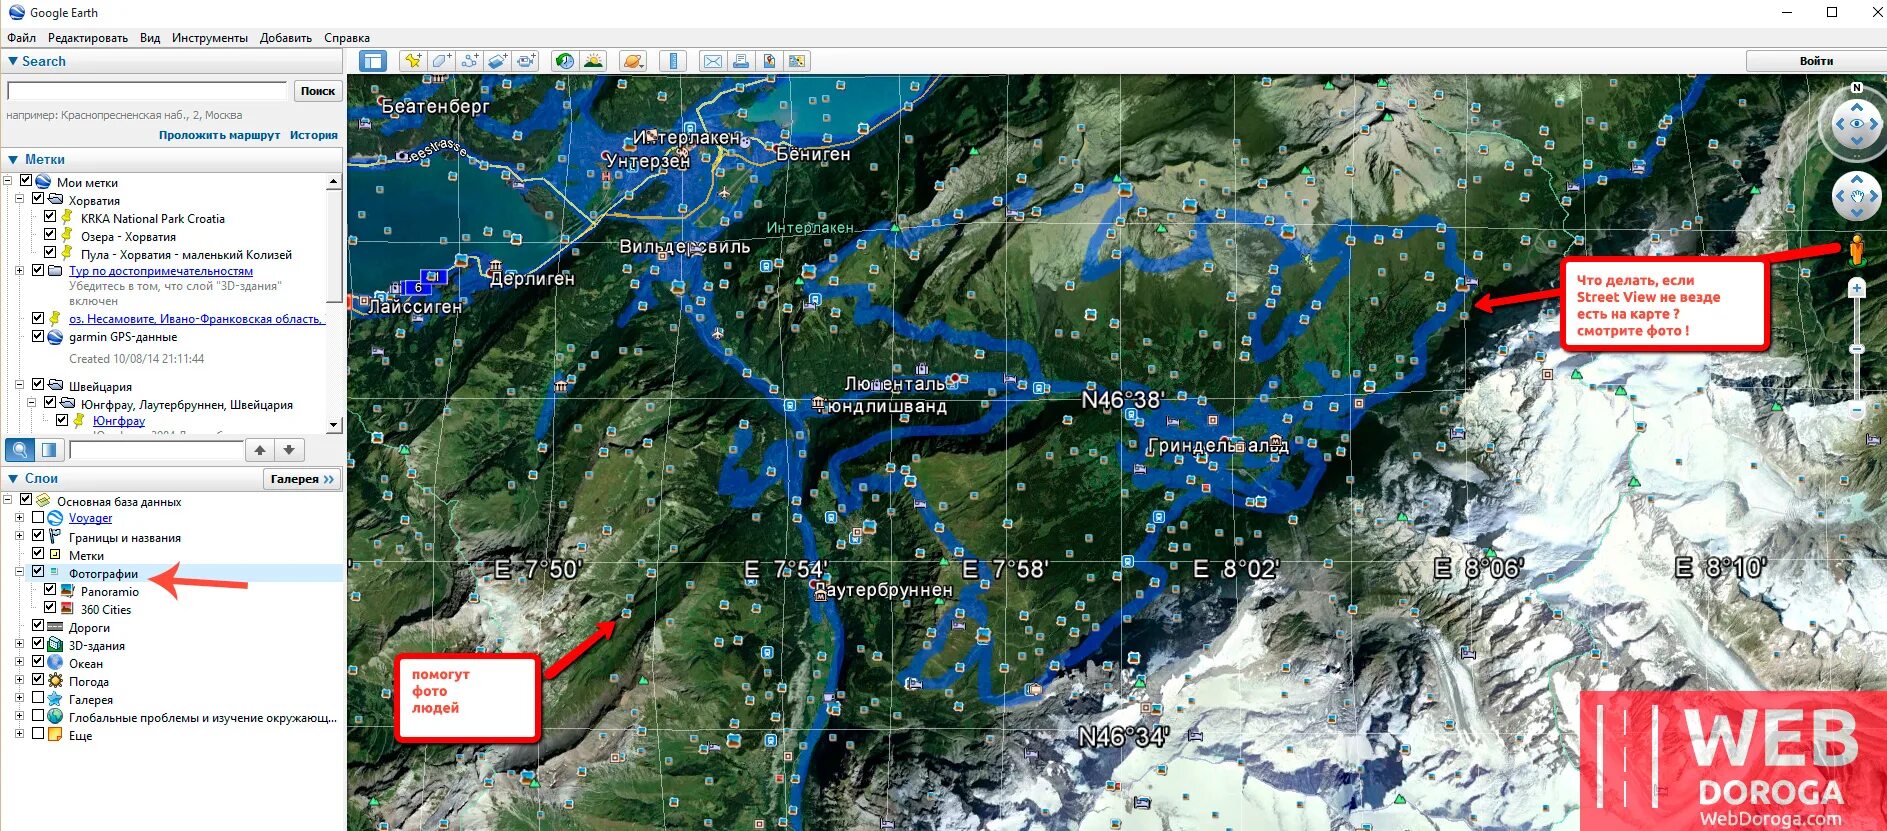Open the История search history link
This screenshot has height=831, width=1887.
point(314,135)
